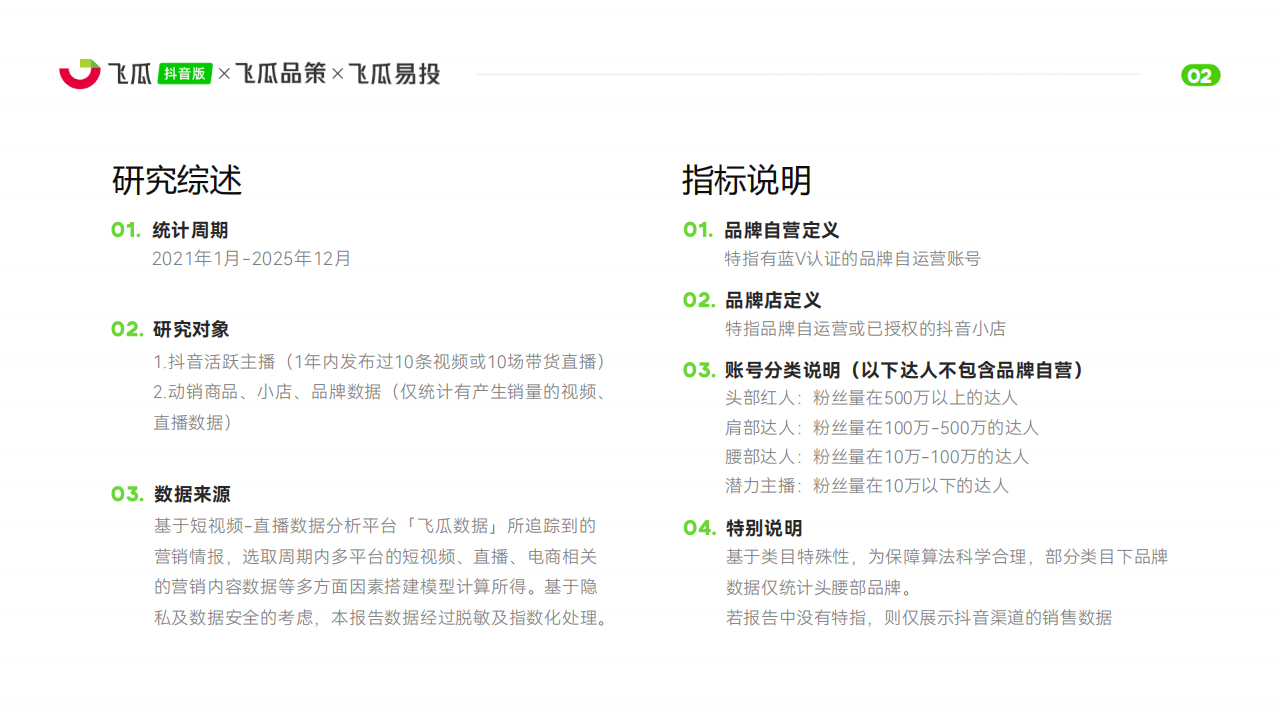Click the green 02 page number badge
1280x720 pixels.
pos(1200,76)
